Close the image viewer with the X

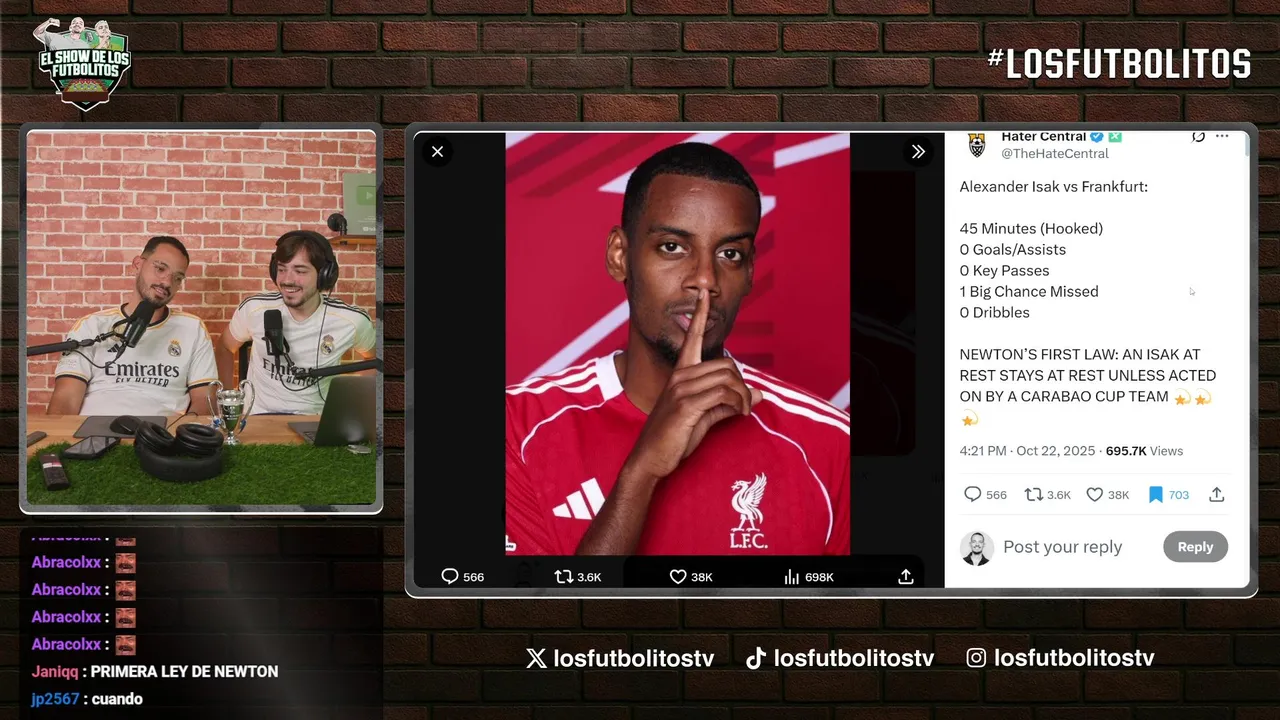tap(437, 152)
